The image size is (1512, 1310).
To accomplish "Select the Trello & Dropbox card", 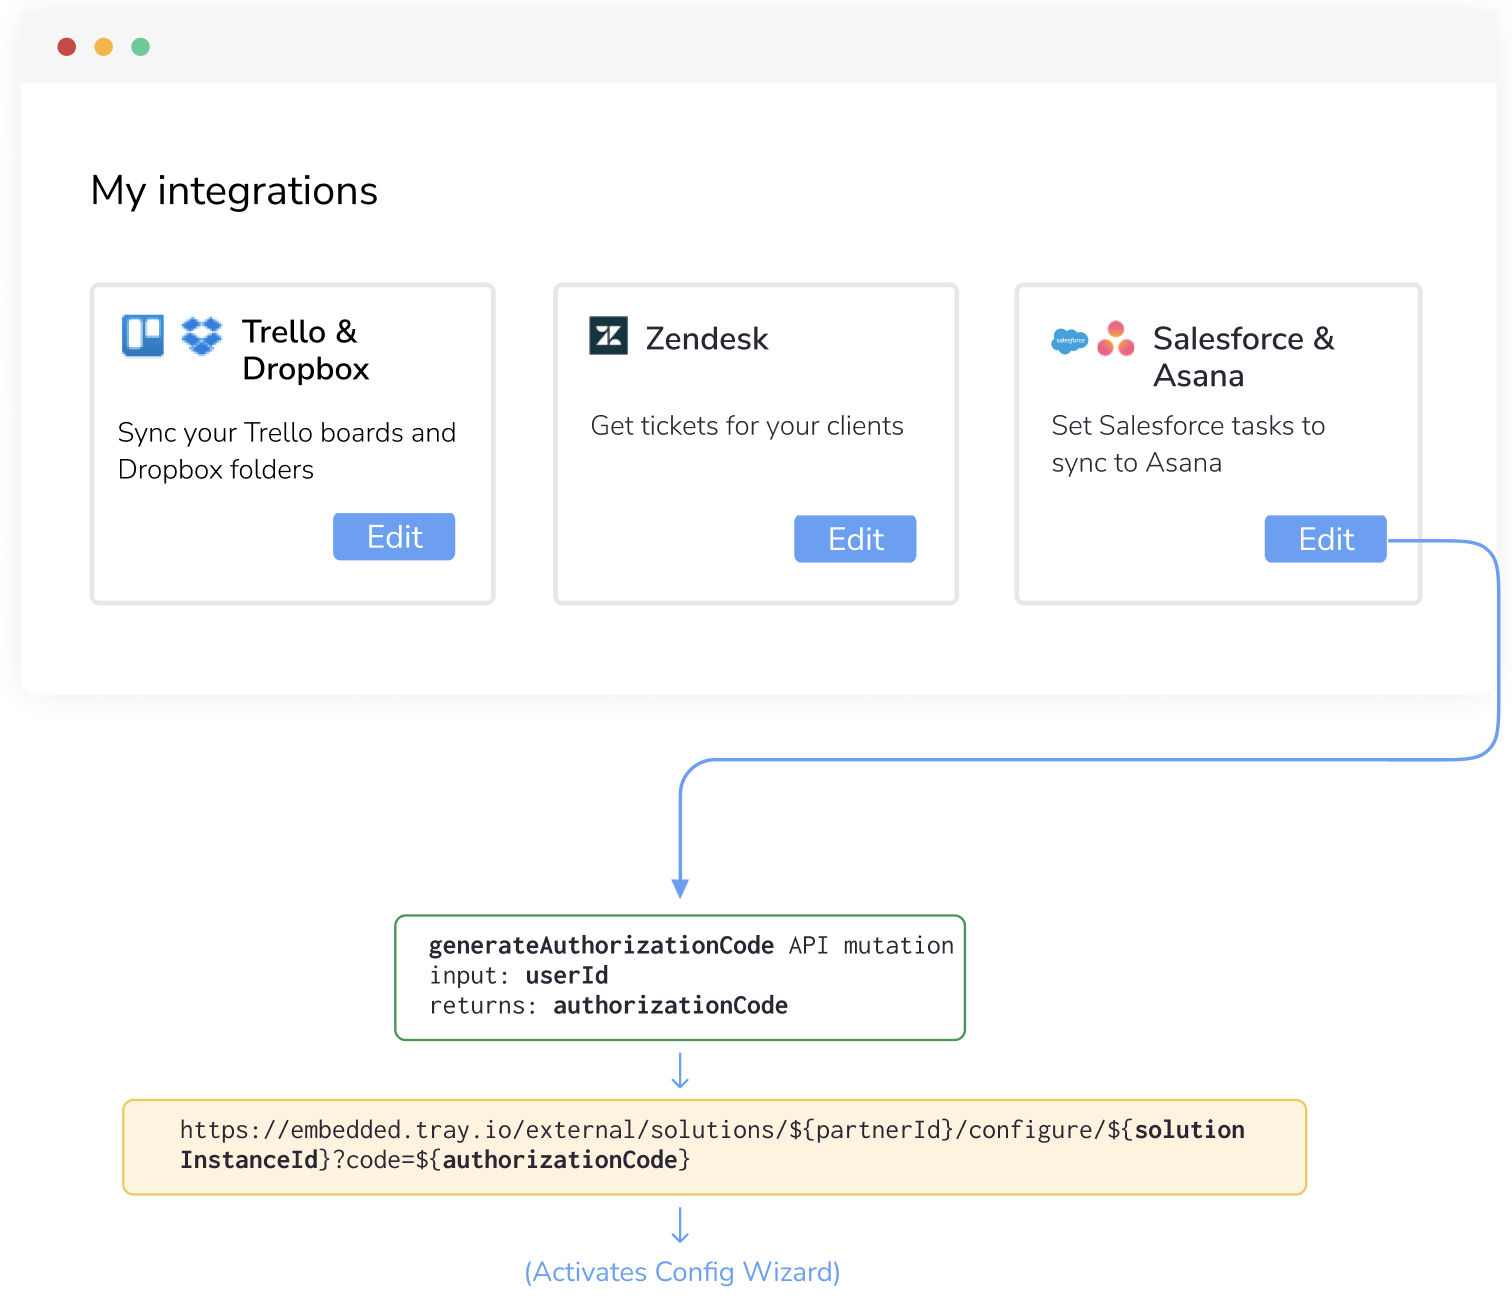I will click(x=291, y=443).
